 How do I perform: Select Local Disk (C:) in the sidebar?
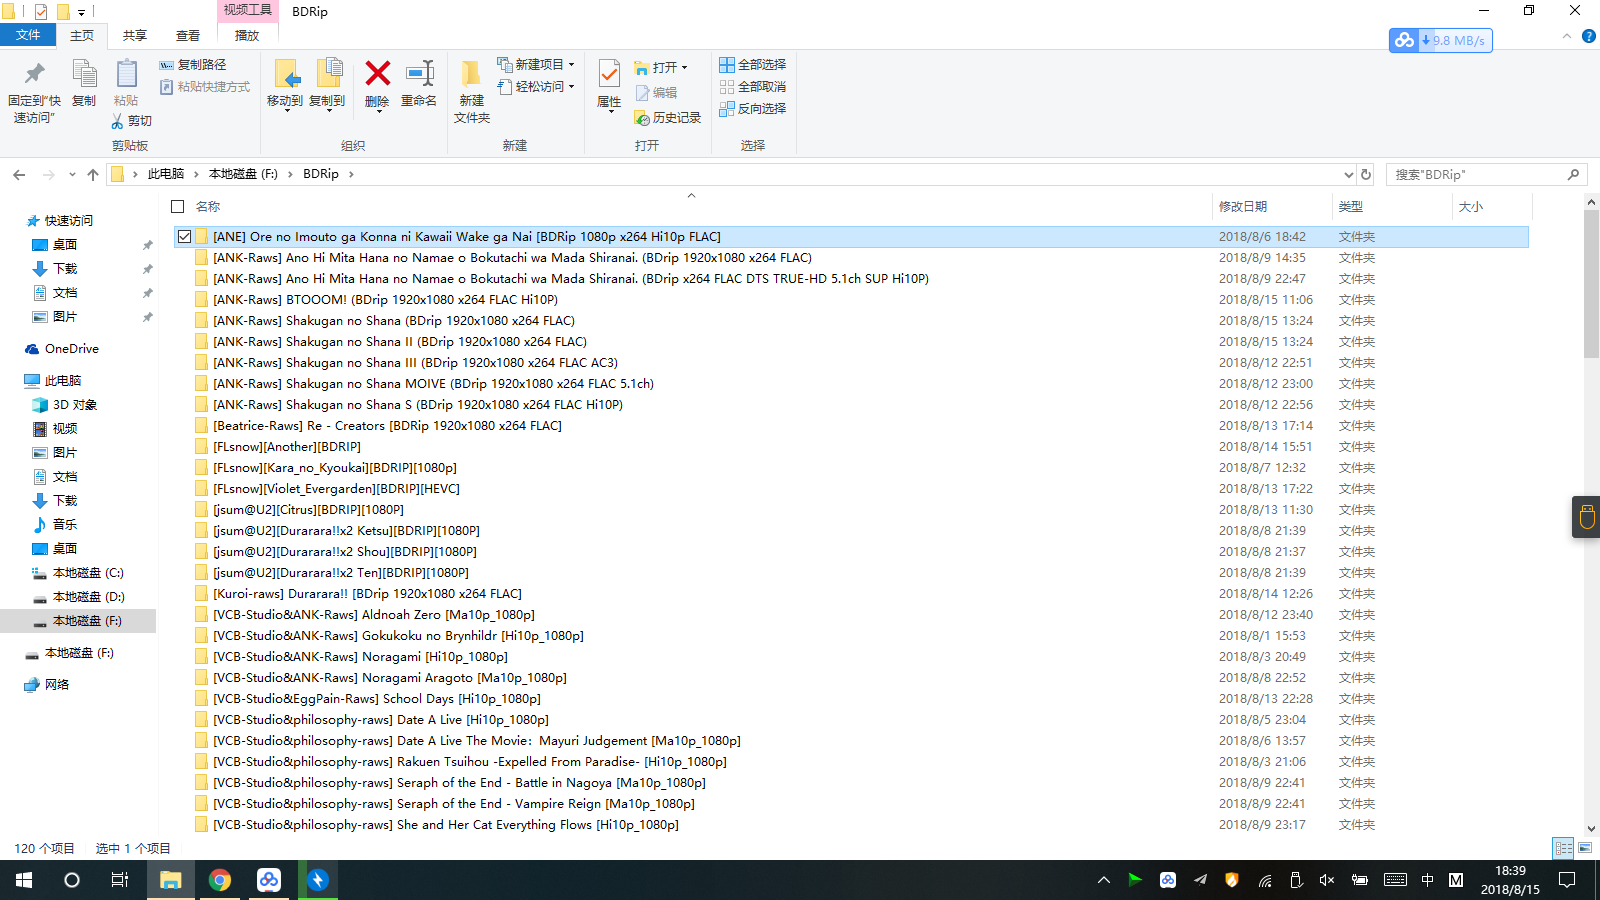[x=88, y=573]
